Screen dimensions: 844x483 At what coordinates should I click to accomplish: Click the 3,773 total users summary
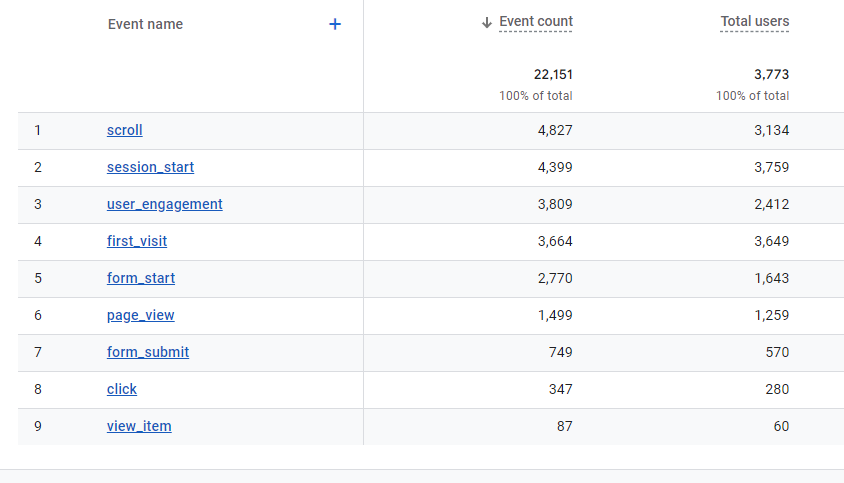coord(771,74)
